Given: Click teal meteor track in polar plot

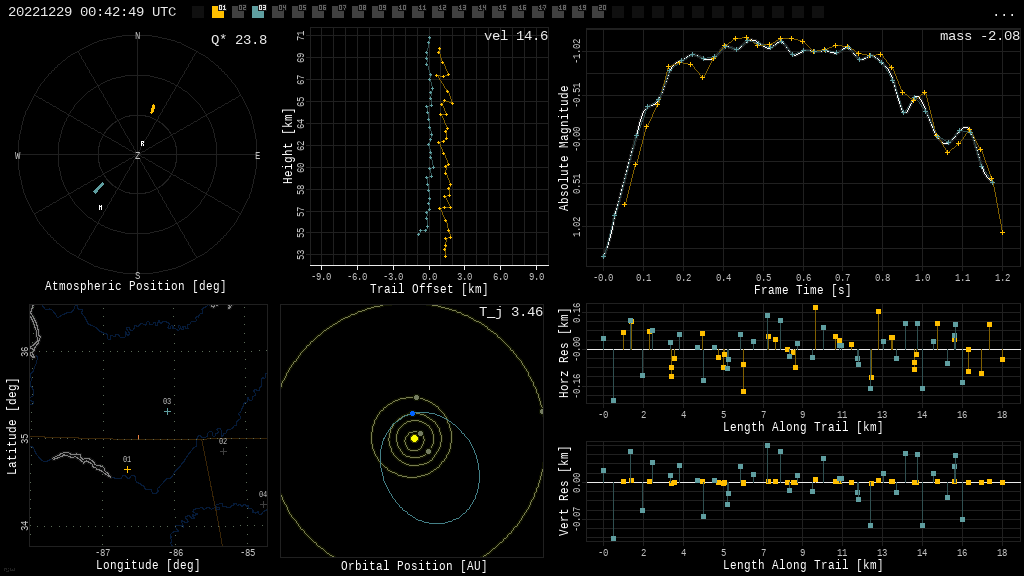Looking at the screenshot, I should click(98, 188).
